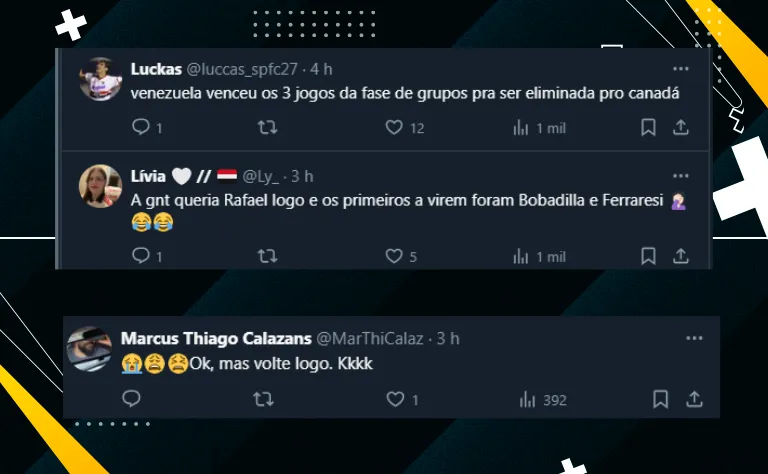Open more options on Luckas's tweet

(x=680, y=69)
